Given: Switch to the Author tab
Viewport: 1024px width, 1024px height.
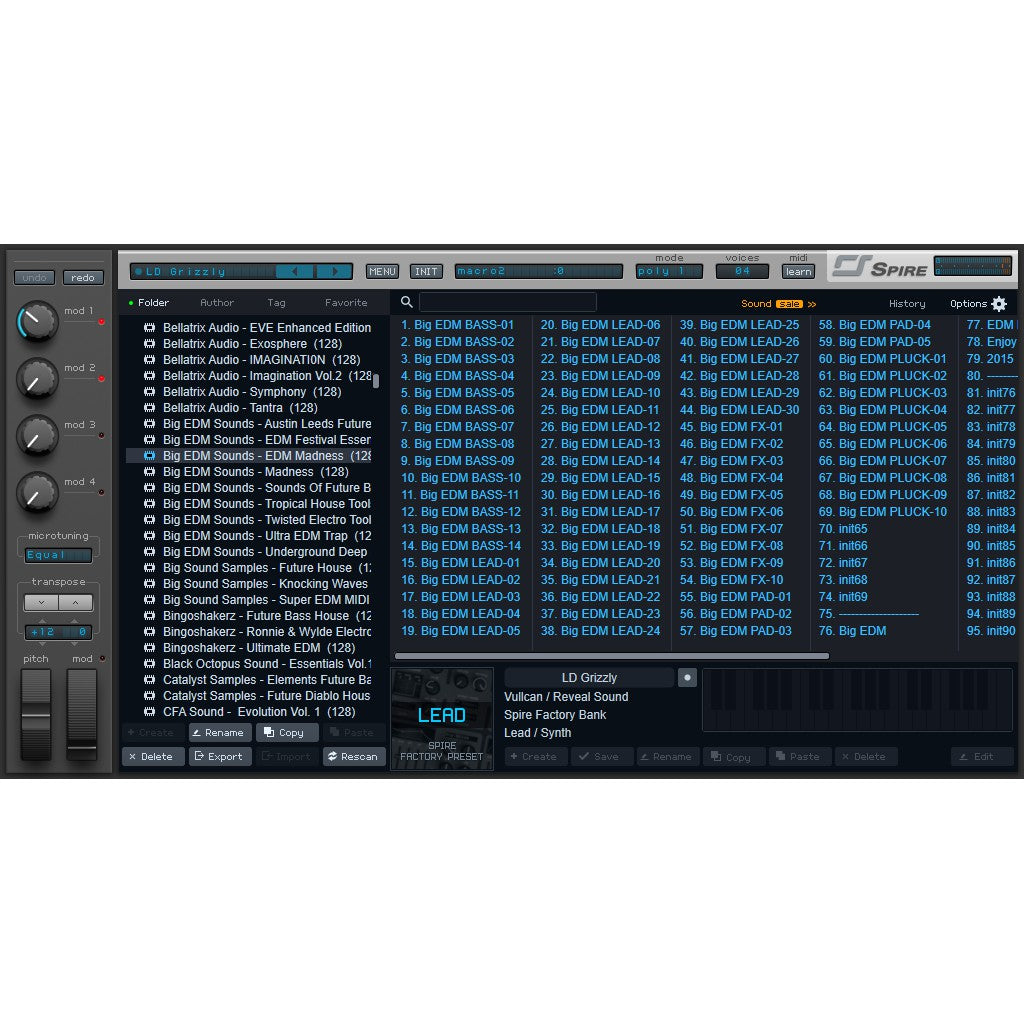Looking at the screenshot, I should 216,302.
